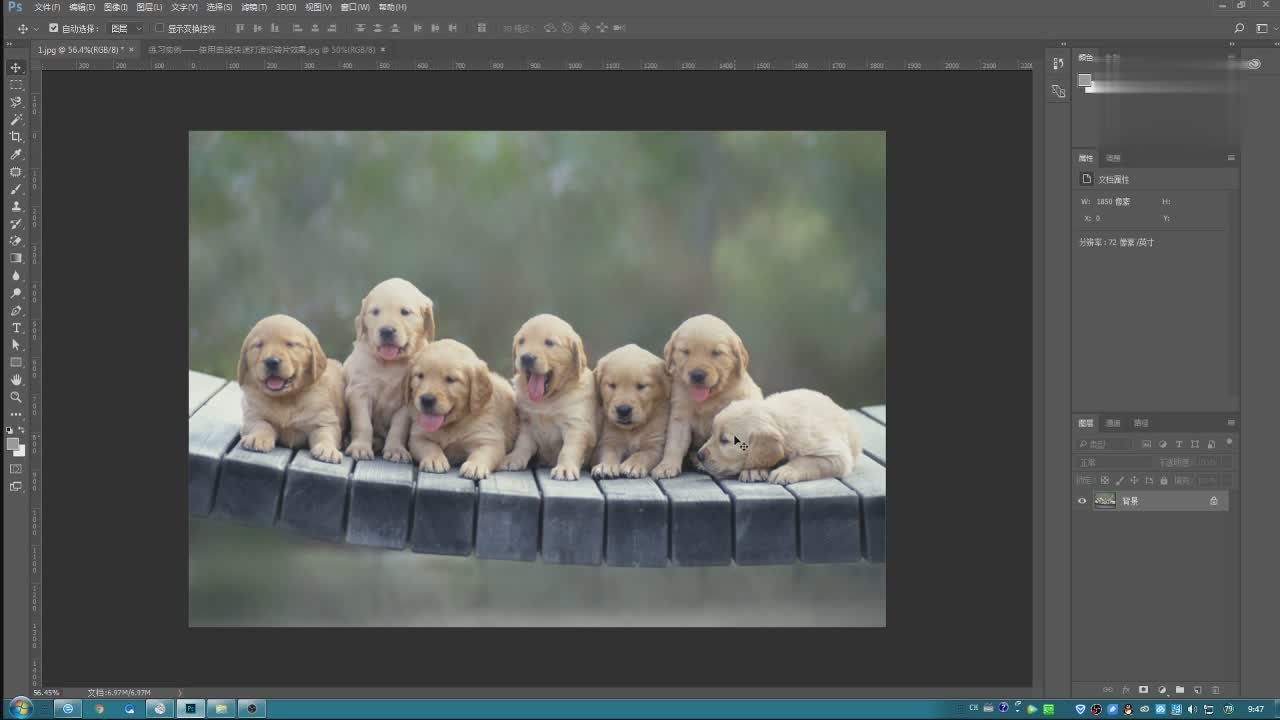
Task: Click the zoom percentage field 56.45%
Action: coord(46,692)
